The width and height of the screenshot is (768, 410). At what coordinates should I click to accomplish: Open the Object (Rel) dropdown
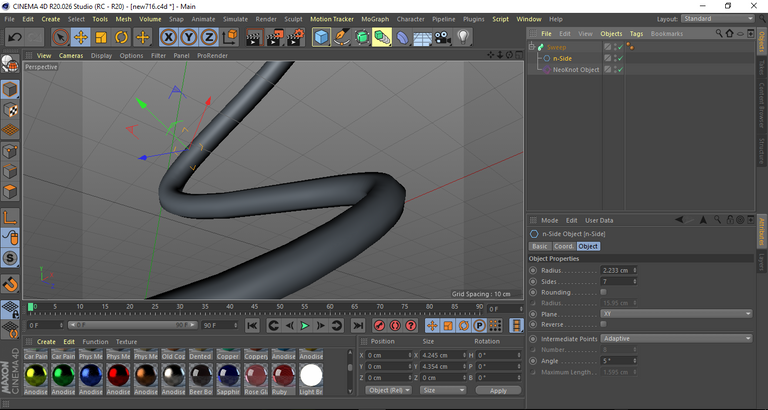[388, 390]
